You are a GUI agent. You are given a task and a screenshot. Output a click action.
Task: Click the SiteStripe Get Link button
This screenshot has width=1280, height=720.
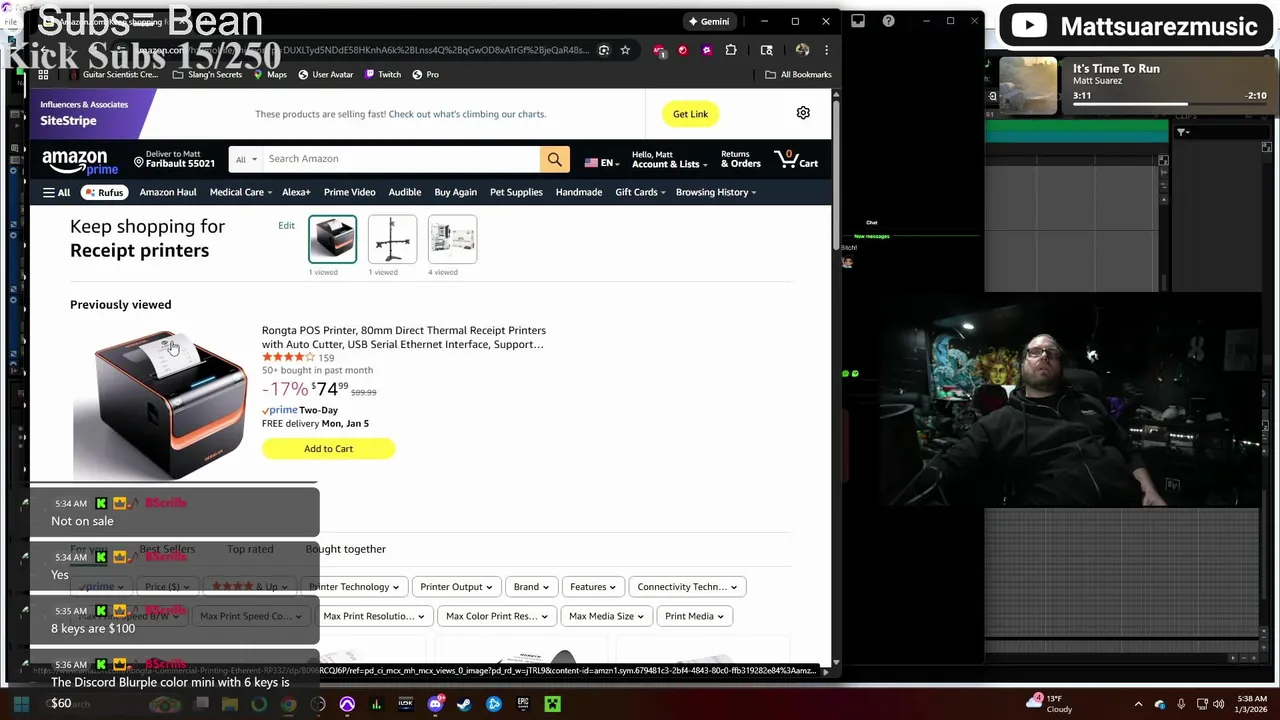click(x=690, y=114)
